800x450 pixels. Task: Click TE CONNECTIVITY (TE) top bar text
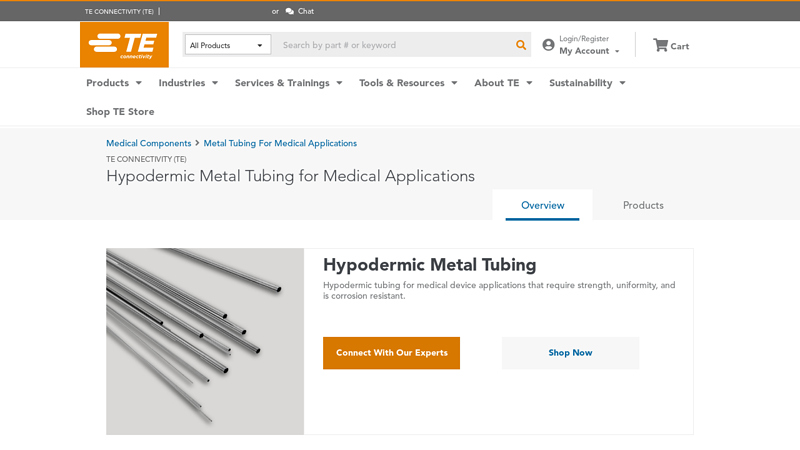click(119, 11)
